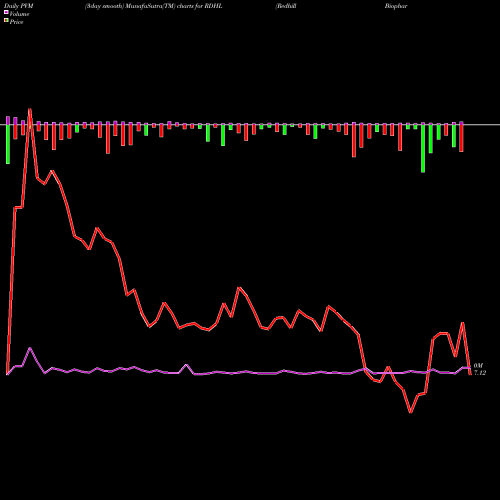The height and width of the screenshot is (500, 500).
Task: Click the 'Daily PVM' title text
Action: pyautogui.click(x=19, y=6)
